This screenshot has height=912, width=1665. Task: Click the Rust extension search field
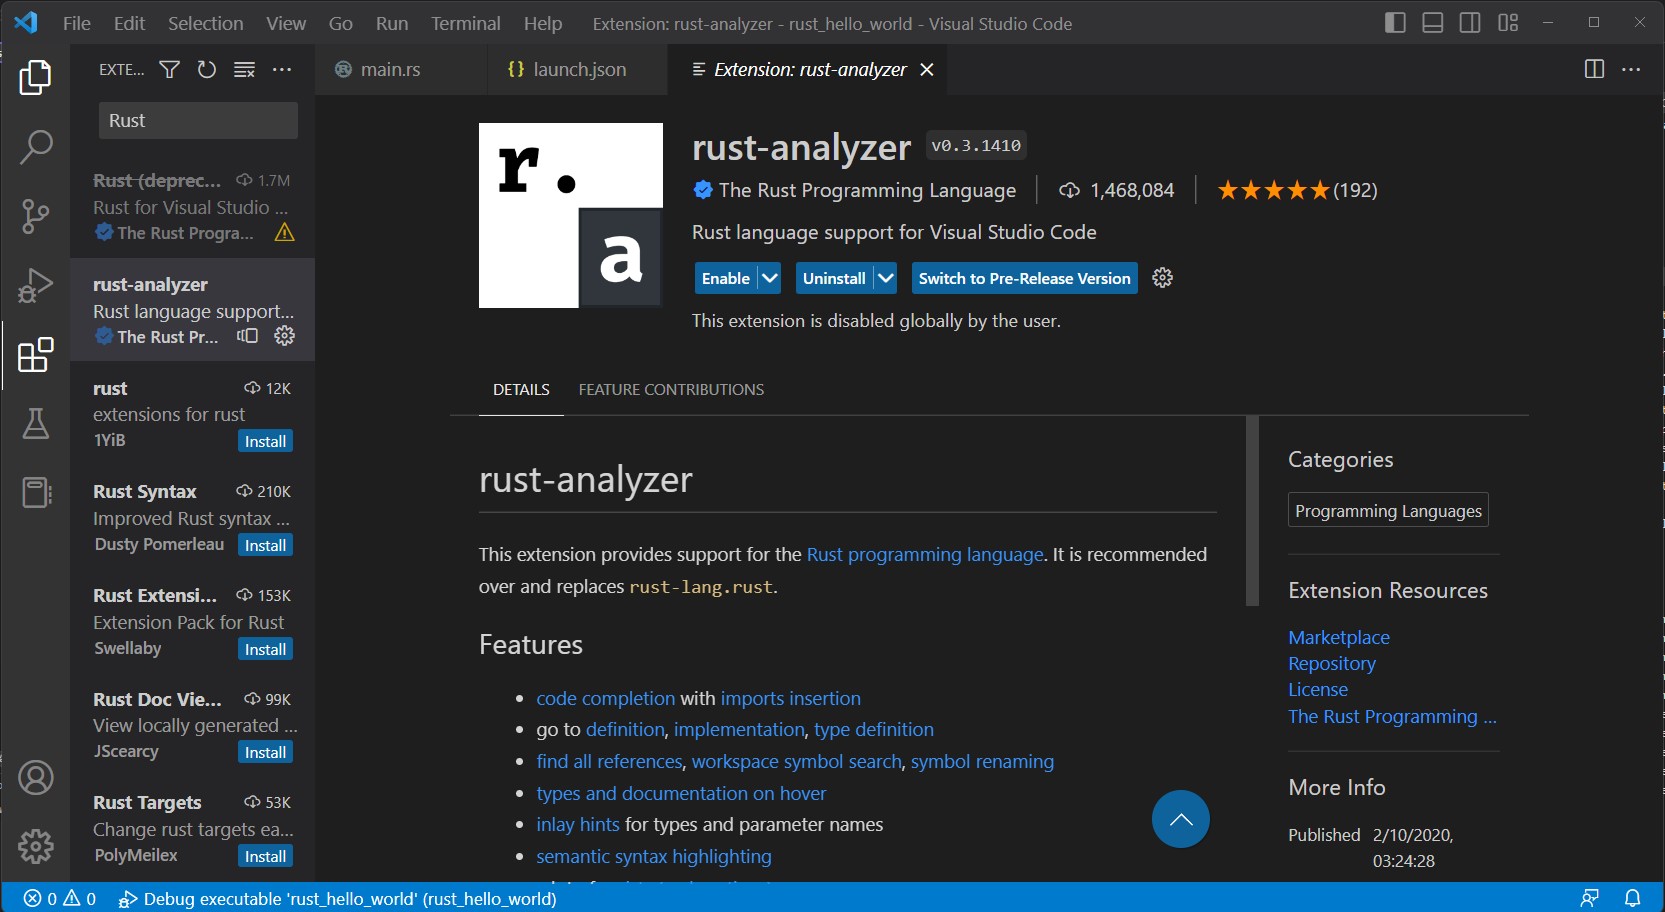click(198, 121)
